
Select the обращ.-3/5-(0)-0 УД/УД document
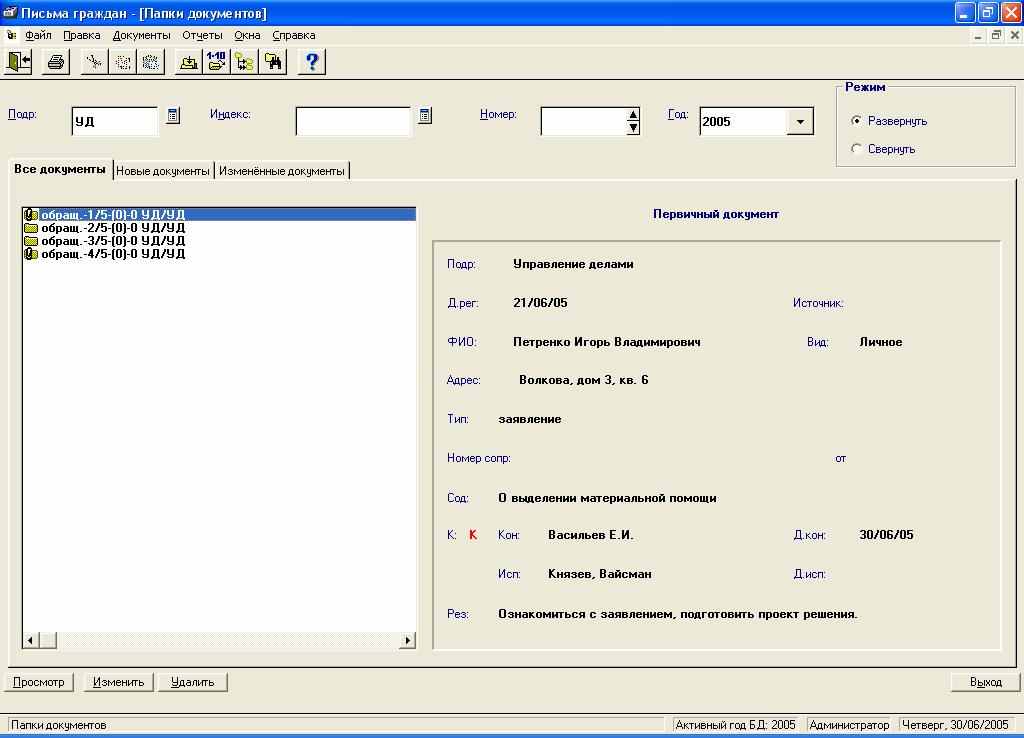[113, 241]
